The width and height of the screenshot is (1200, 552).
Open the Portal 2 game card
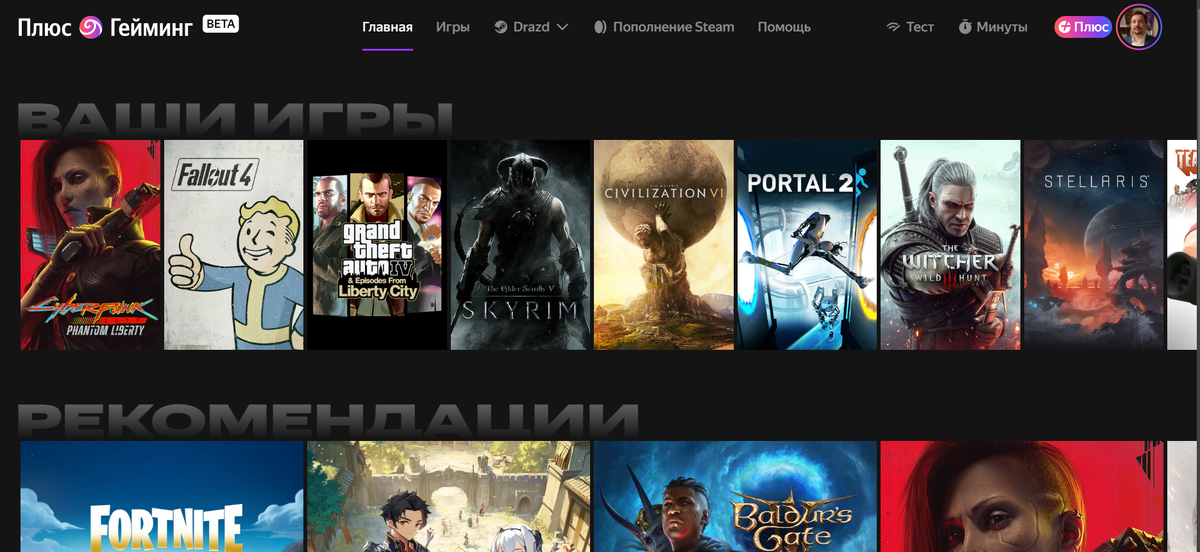pos(807,245)
